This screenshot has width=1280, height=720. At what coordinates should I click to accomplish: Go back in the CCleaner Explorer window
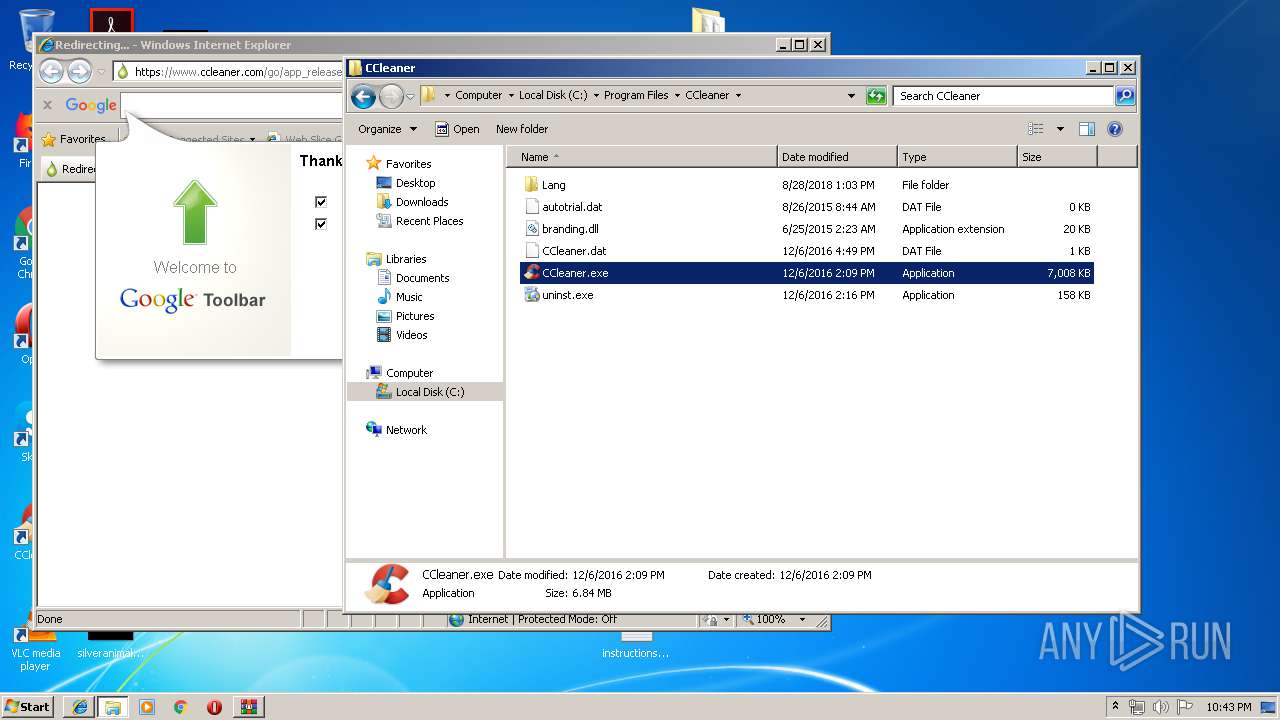pos(364,96)
